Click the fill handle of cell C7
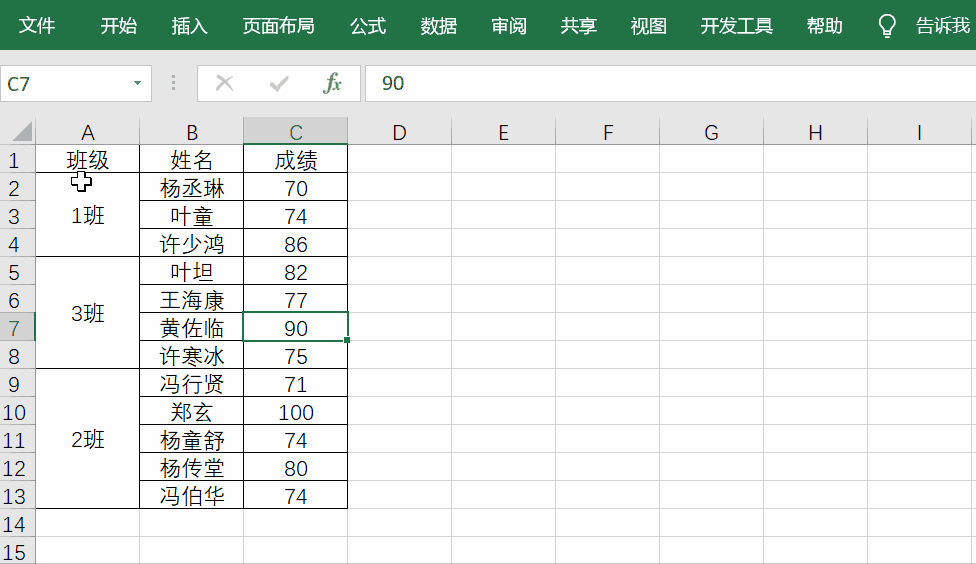The height and width of the screenshot is (564, 976). pyautogui.click(x=347, y=340)
